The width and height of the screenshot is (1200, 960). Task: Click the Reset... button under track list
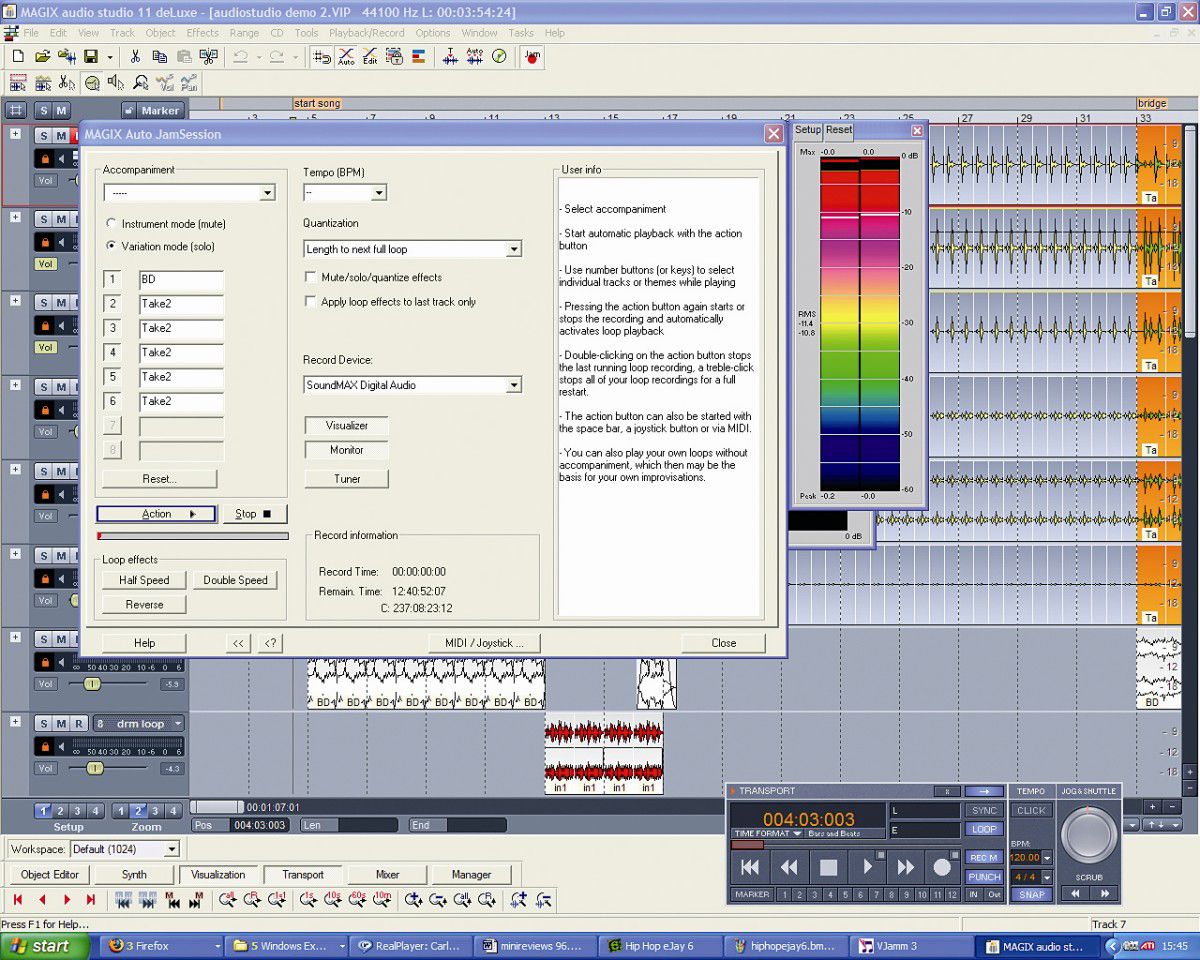(x=159, y=479)
